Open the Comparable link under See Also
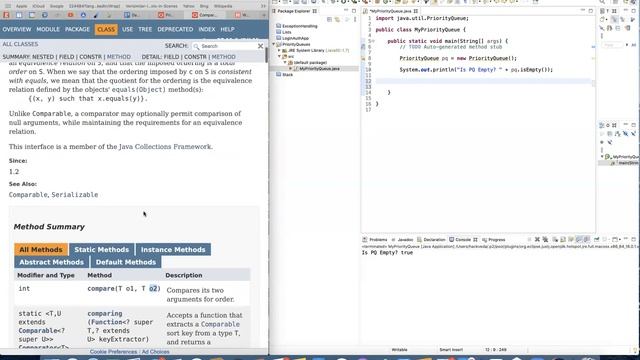 [x=28, y=195]
